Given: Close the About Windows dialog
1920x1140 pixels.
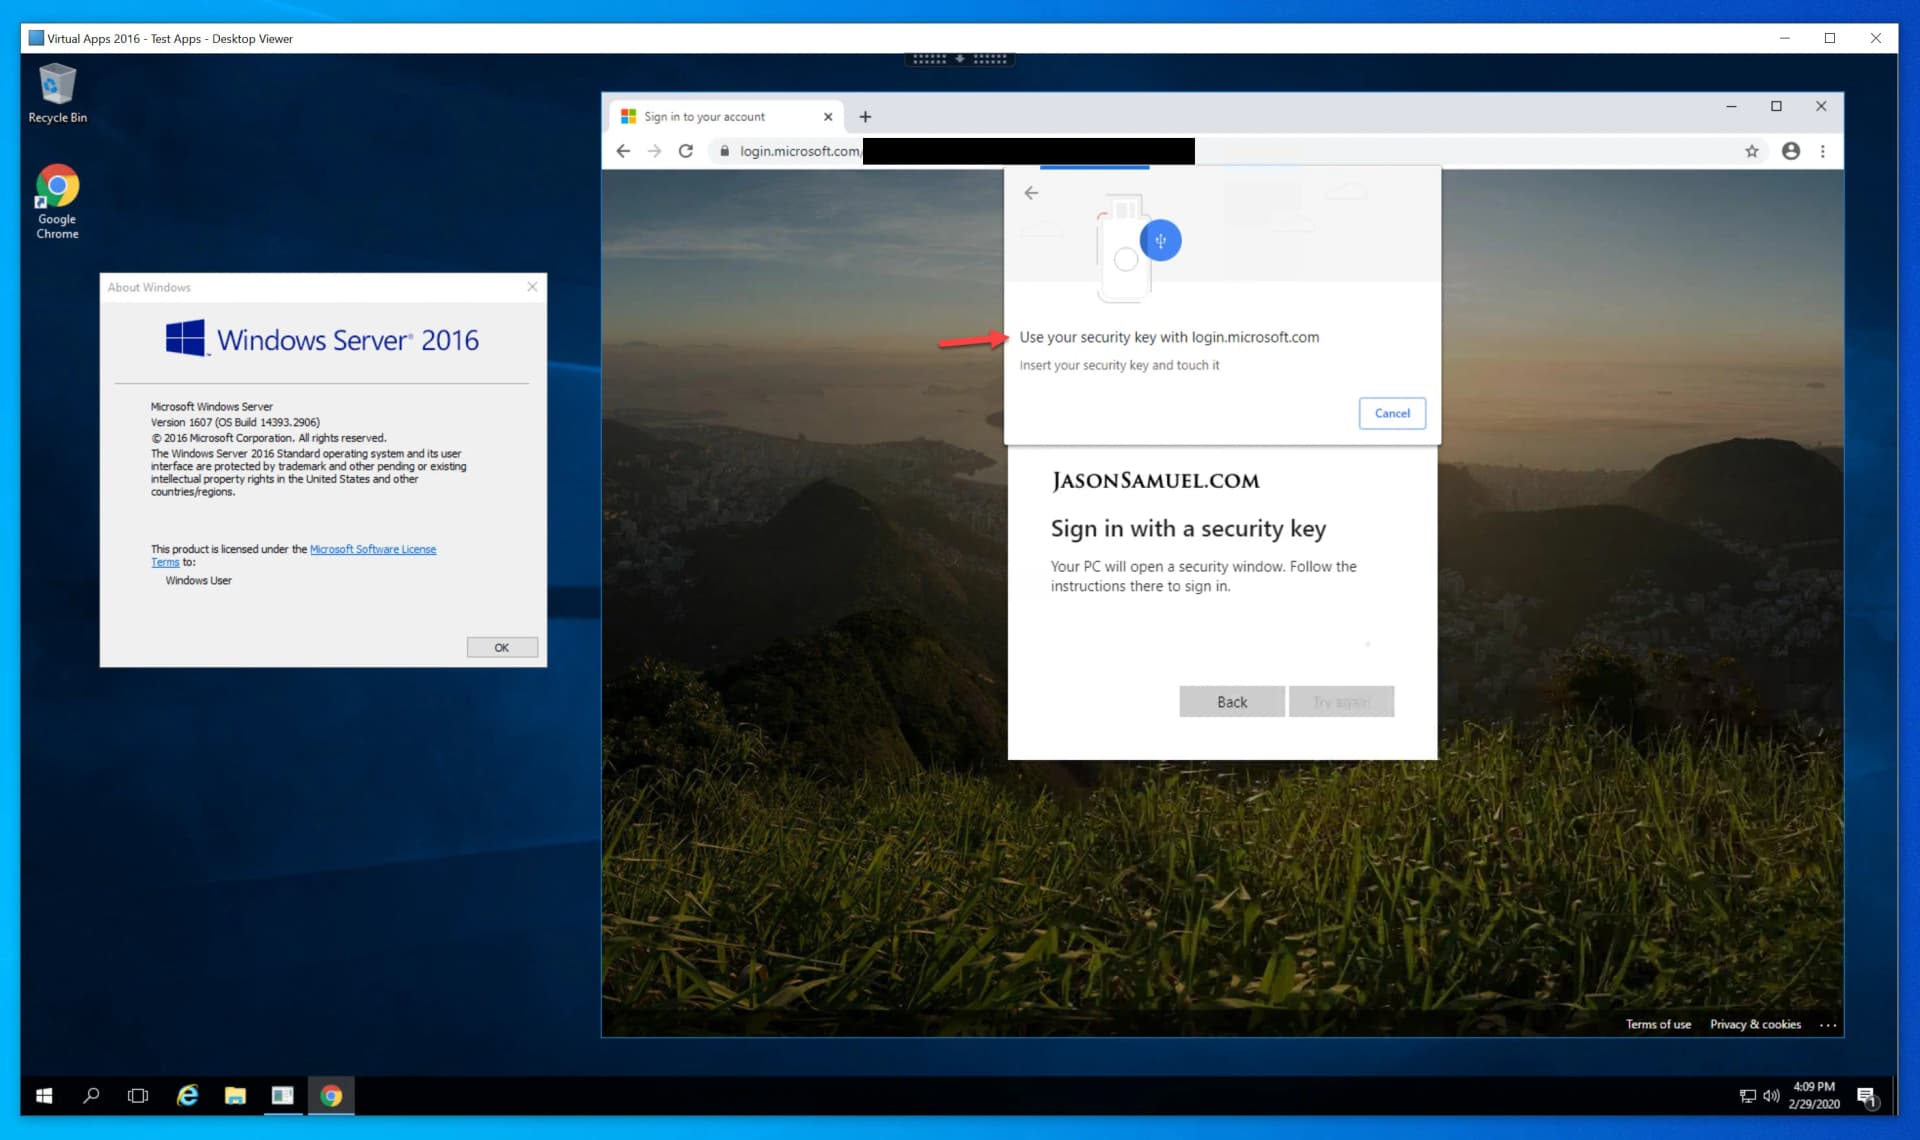Looking at the screenshot, I should 532,287.
